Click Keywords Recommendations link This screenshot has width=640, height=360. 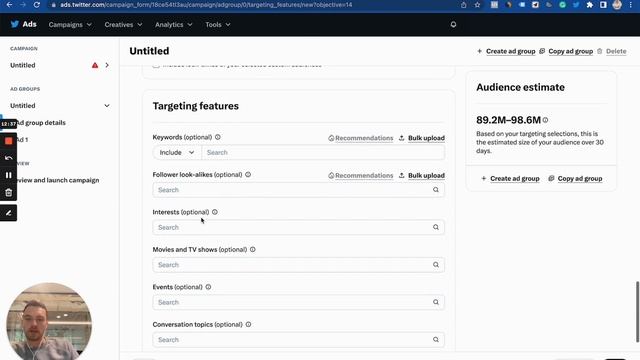point(361,138)
